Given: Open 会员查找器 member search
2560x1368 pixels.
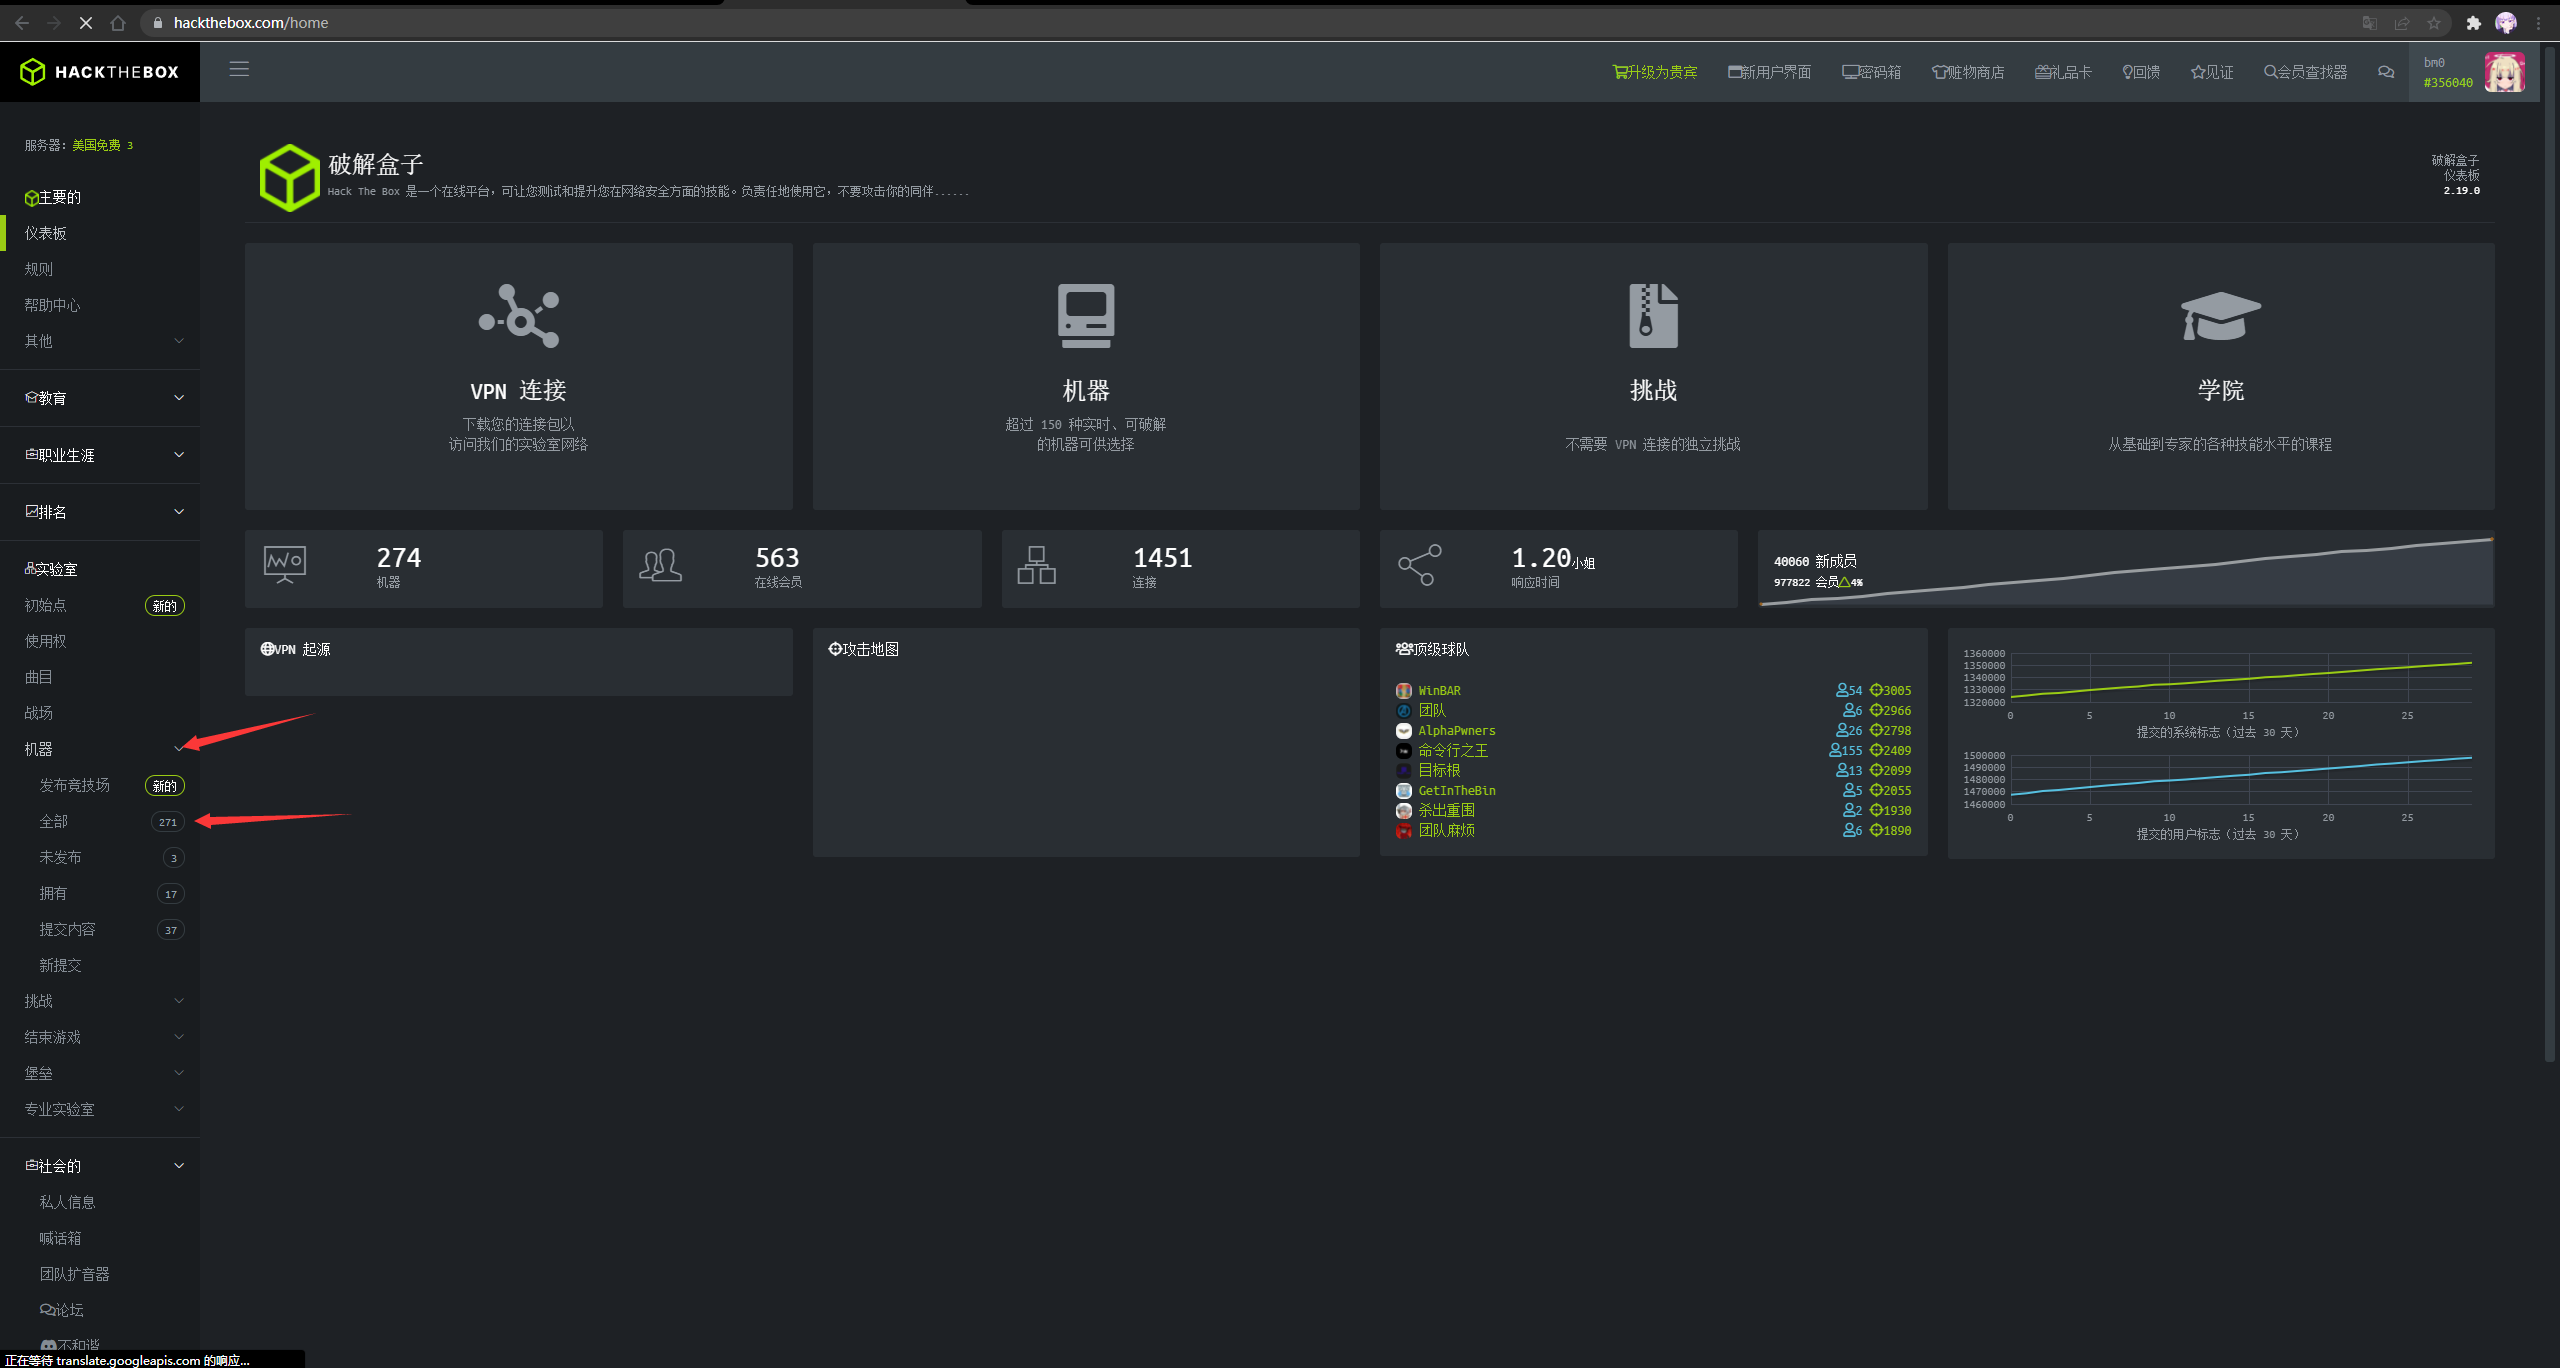Looking at the screenshot, I should coord(2304,71).
